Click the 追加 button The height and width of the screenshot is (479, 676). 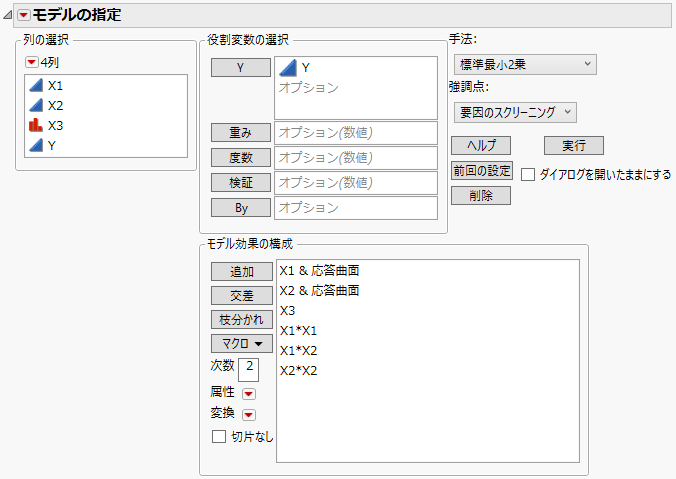[242, 272]
